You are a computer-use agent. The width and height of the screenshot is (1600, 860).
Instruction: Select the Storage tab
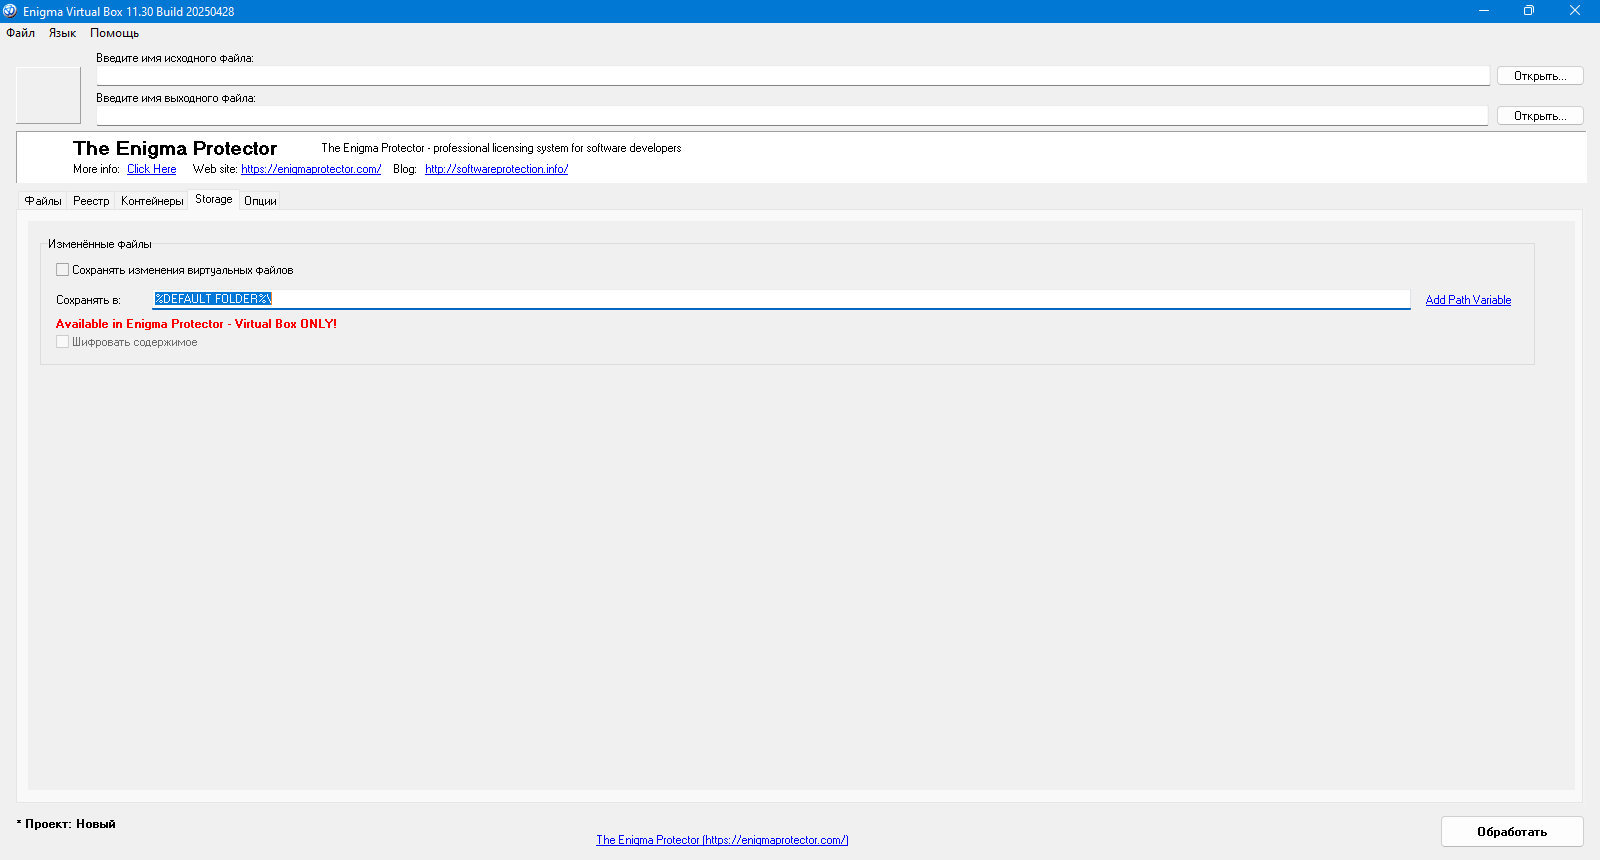click(x=213, y=199)
